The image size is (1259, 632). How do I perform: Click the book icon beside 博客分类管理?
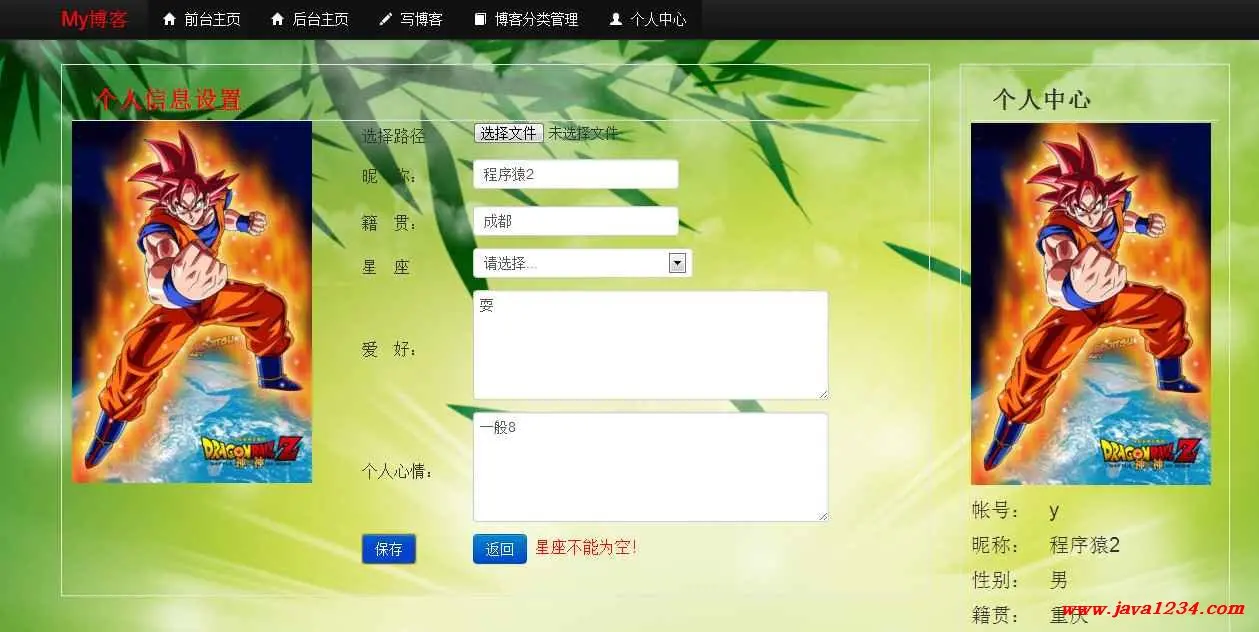coord(480,19)
